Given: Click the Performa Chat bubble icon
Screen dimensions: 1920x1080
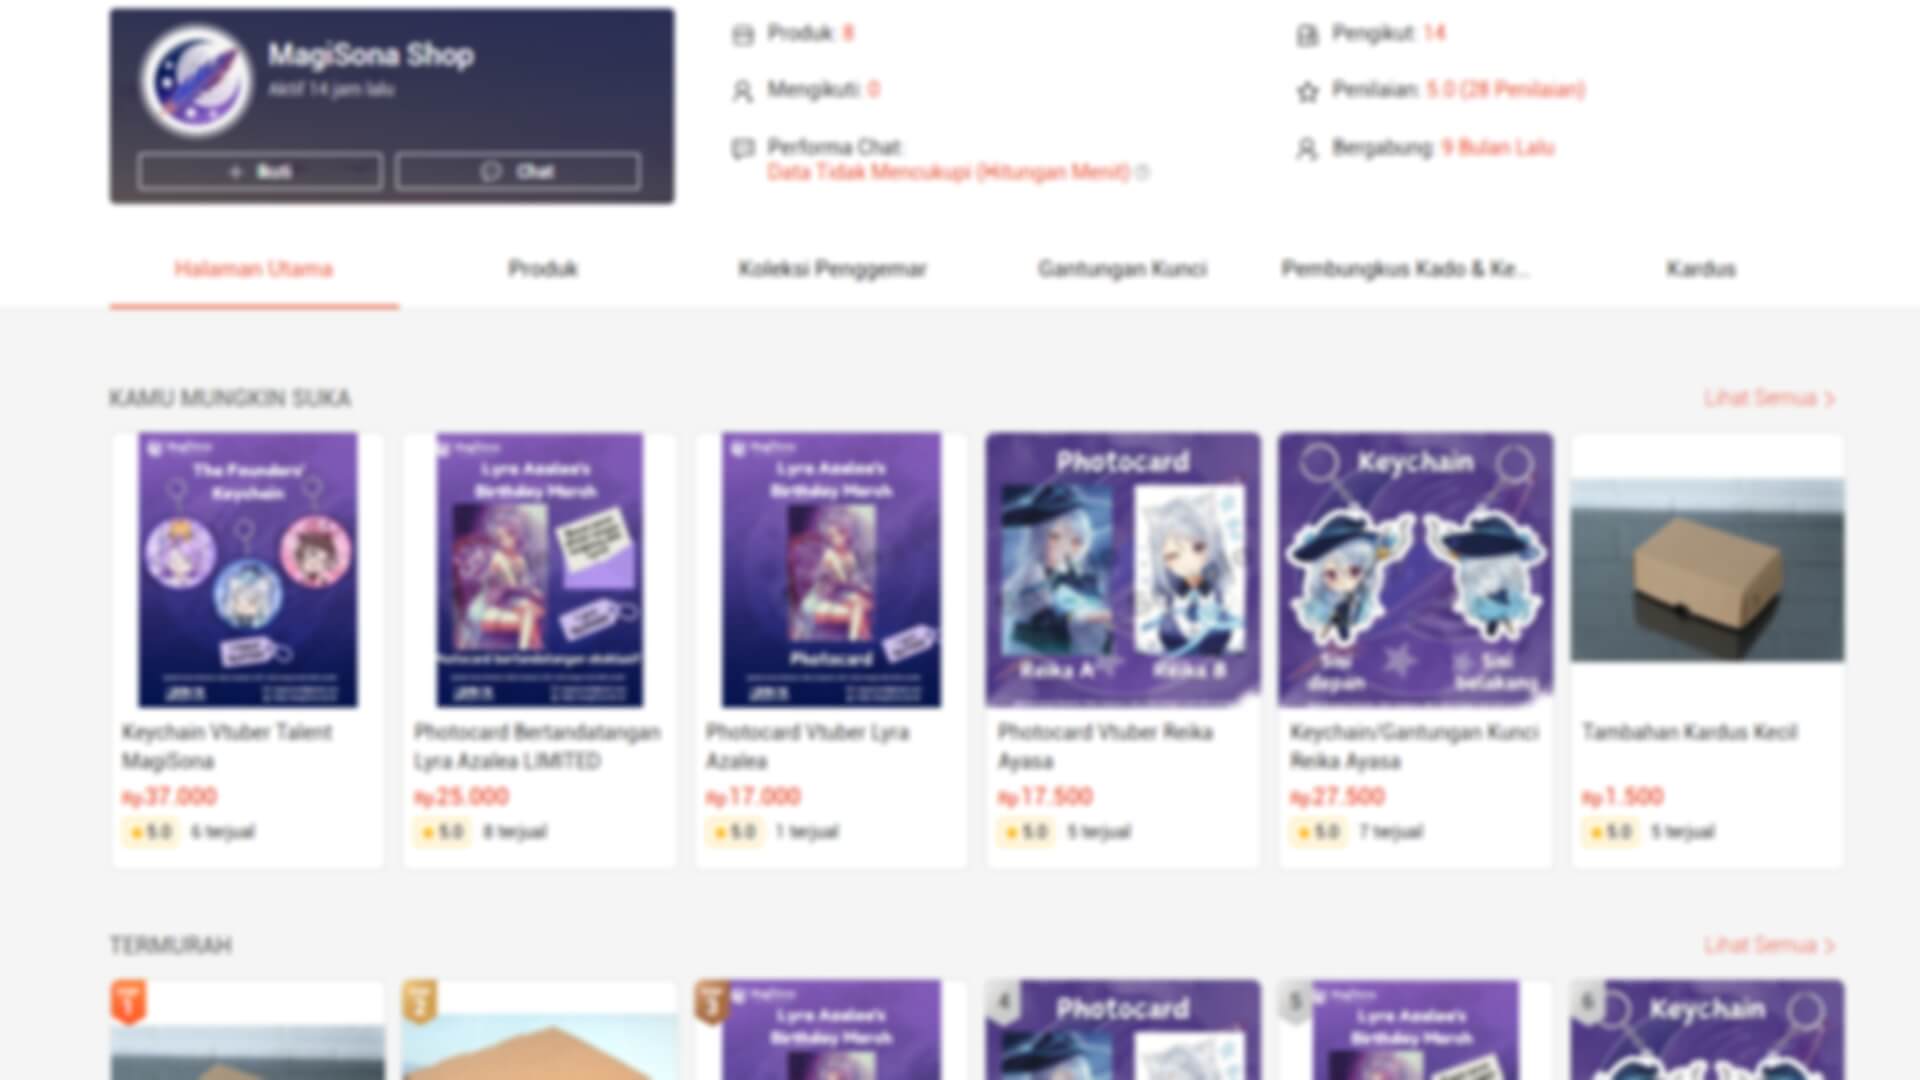Looking at the screenshot, I should tap(742, 149).
